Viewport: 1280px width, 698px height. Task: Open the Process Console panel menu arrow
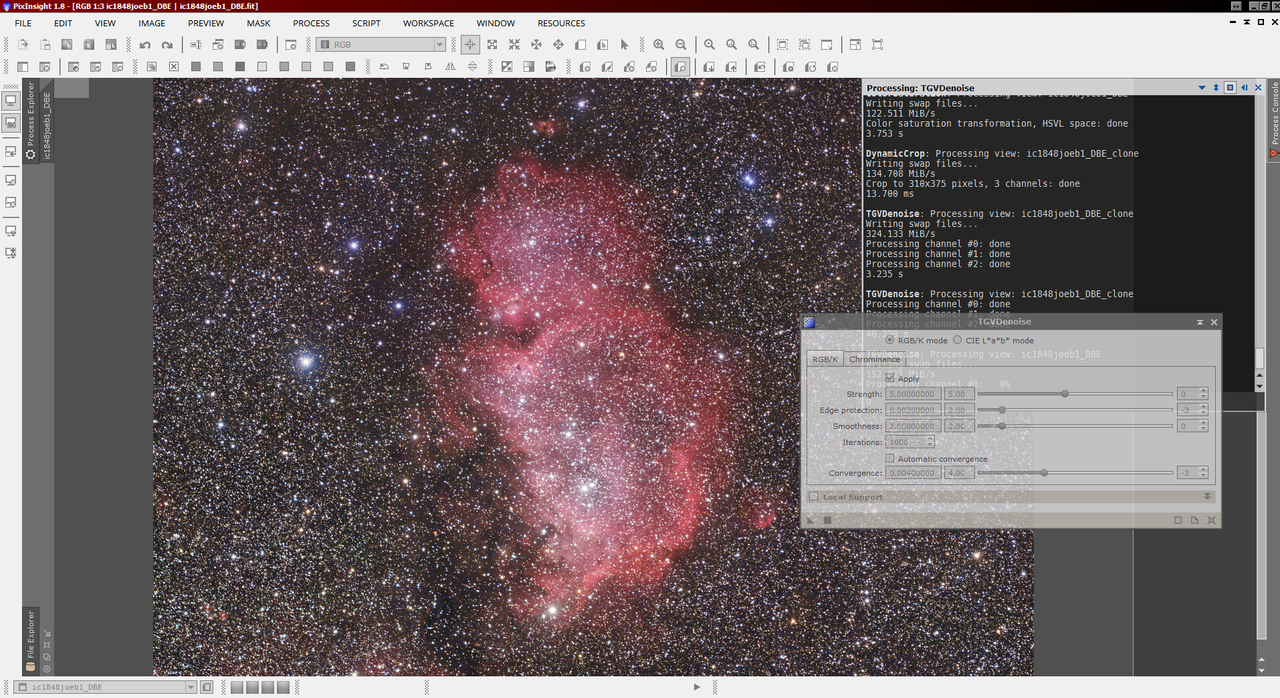pyautogui.click(x=1201, y=88)
